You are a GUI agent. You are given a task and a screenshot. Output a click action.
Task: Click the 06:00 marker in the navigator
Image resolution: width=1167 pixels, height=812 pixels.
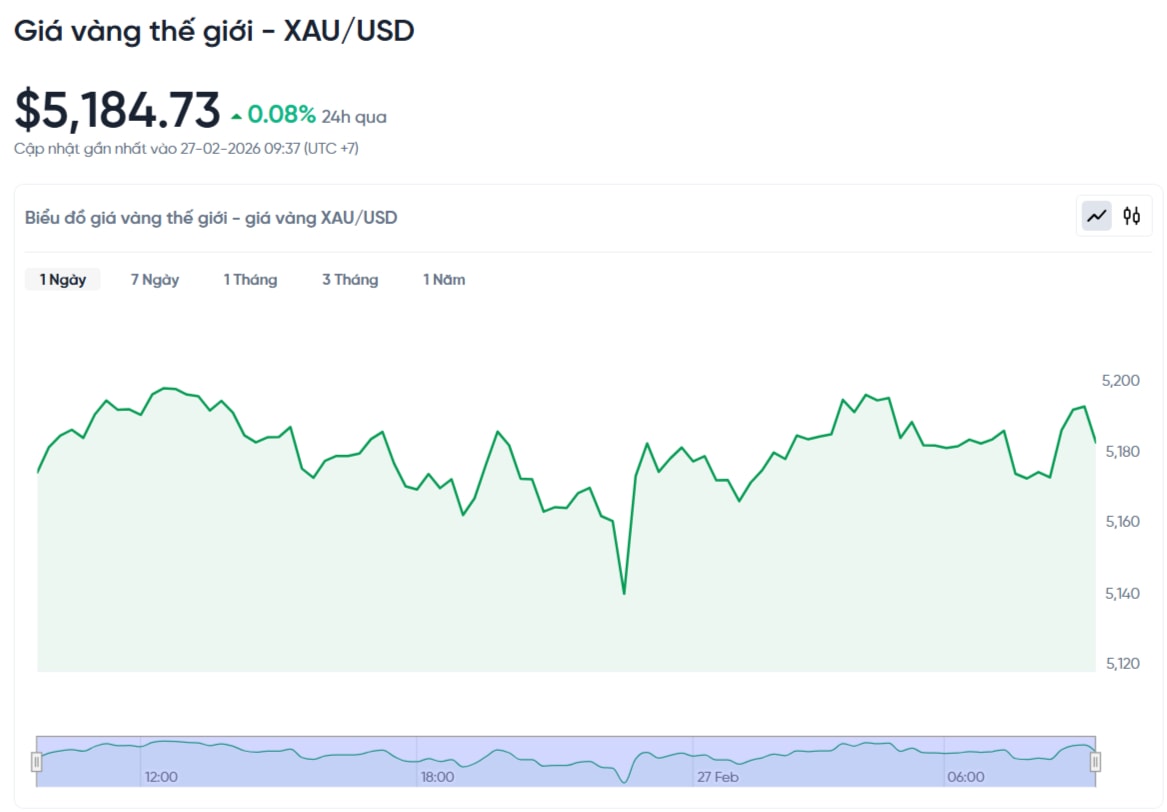[965, 777]
